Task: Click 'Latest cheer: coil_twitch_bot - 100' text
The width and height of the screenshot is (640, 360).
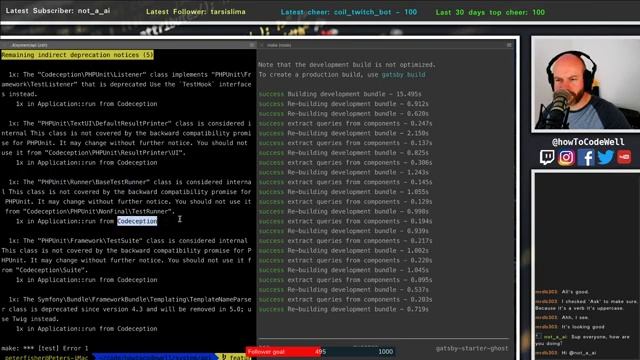Action: (349, 12)
